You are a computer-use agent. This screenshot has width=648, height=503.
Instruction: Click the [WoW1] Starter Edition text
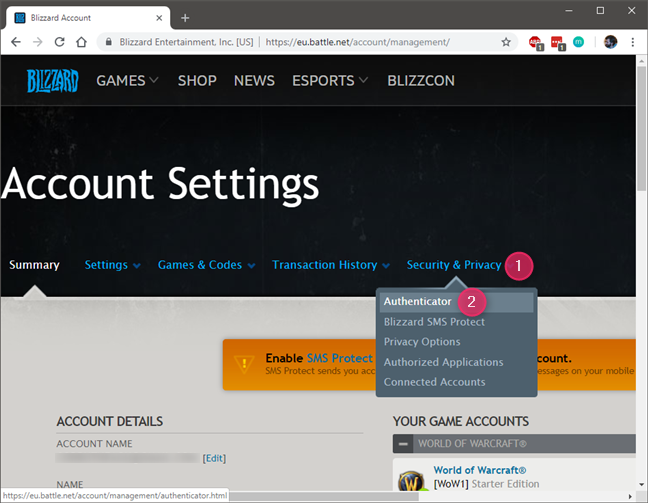pos(486,484)
